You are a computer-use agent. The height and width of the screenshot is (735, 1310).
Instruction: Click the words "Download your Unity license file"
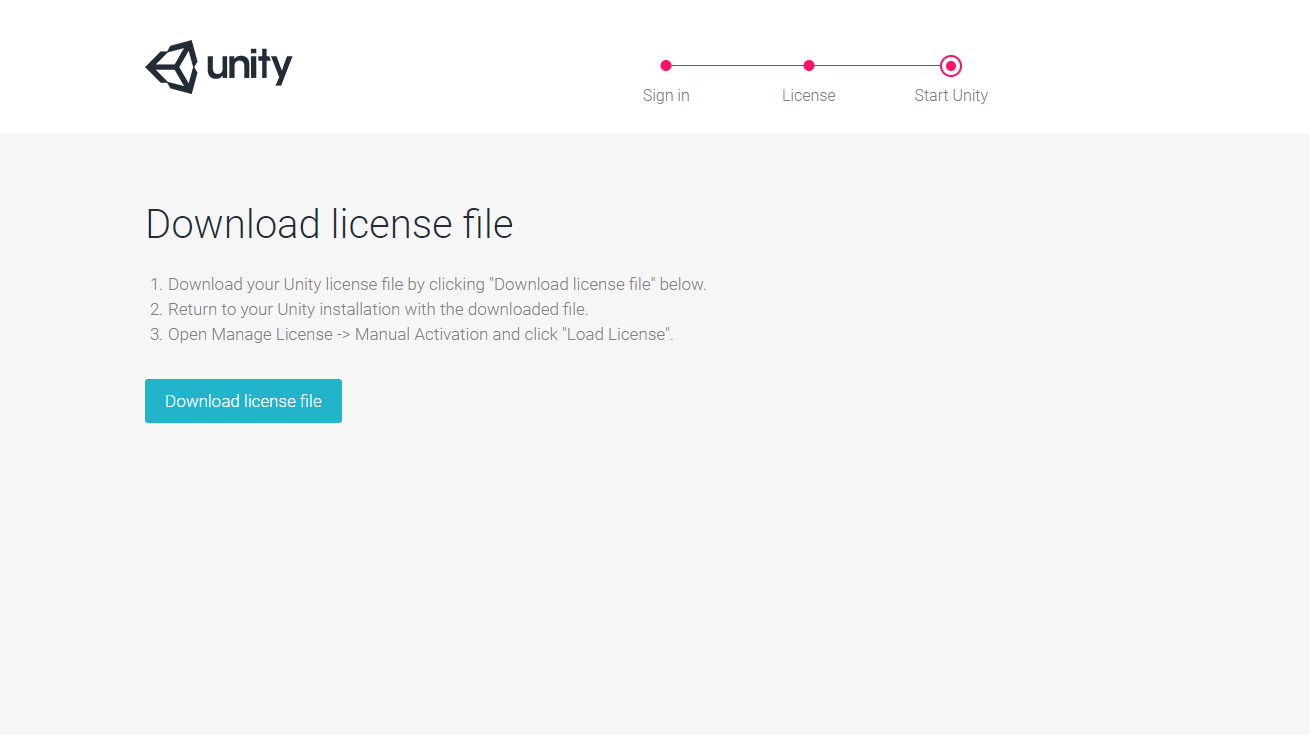click(x=286, y=284)
